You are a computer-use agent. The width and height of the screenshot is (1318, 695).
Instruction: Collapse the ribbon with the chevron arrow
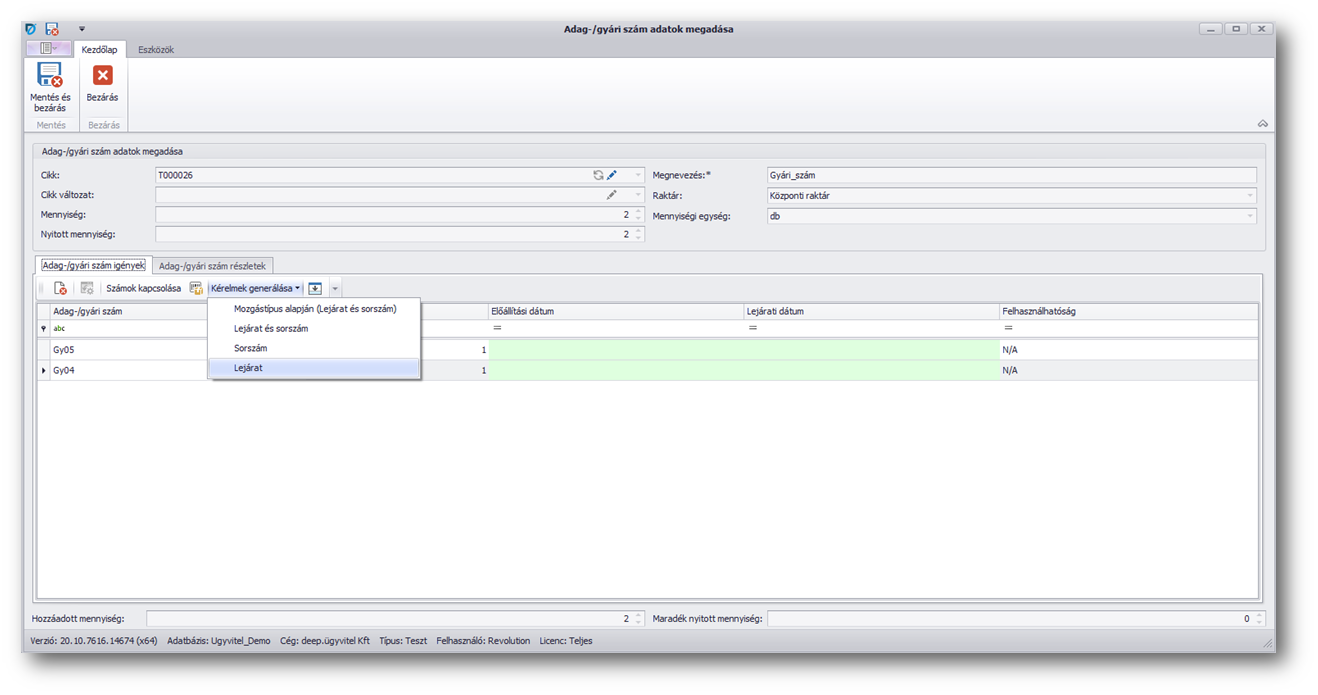(x=1263, y=124)
